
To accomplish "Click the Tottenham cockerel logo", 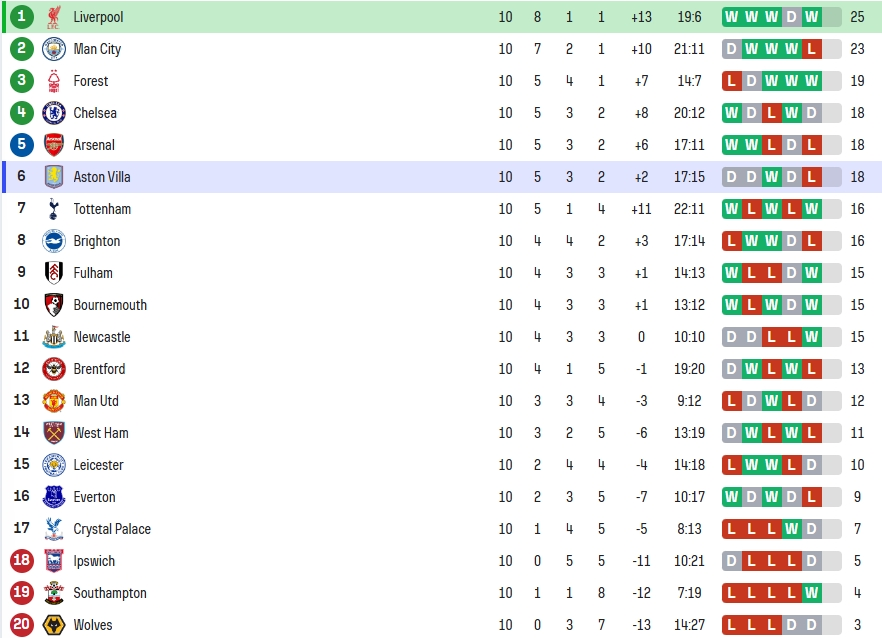I will click(x=54, y=209).
